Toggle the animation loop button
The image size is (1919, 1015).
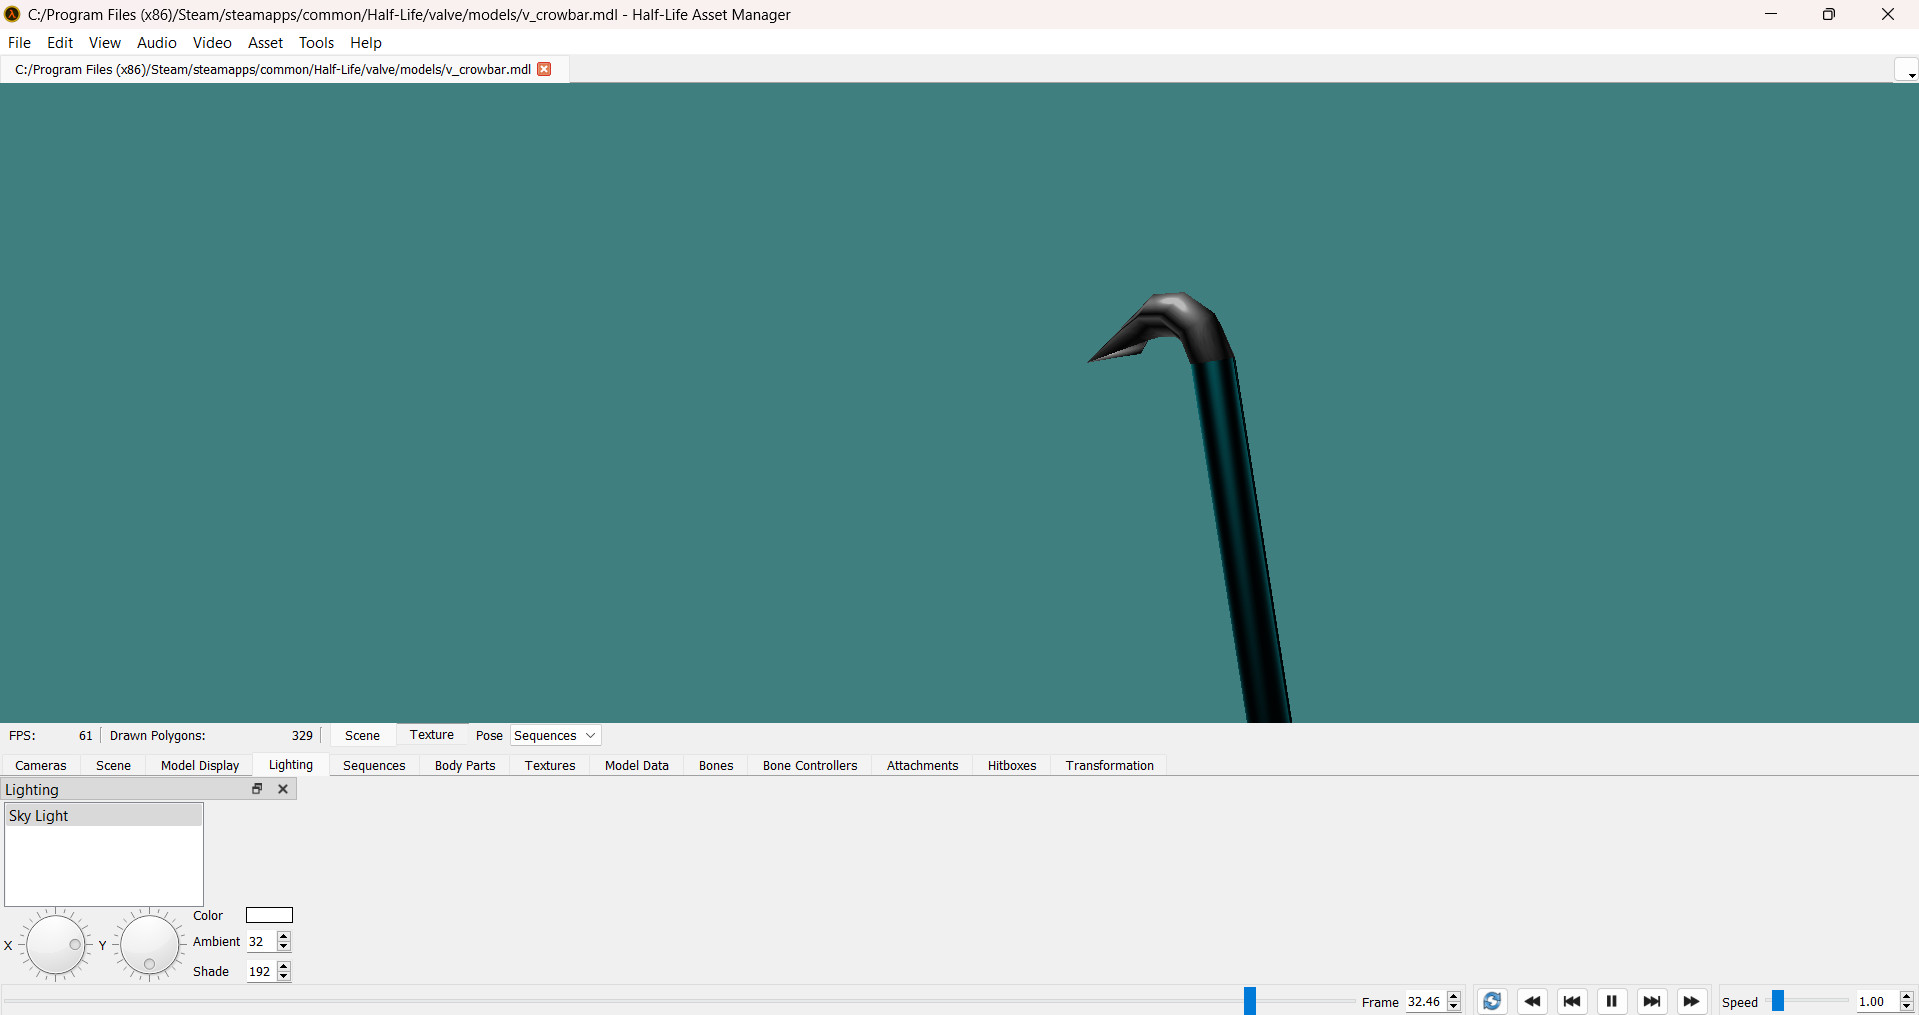(x=1492, y=1001)
